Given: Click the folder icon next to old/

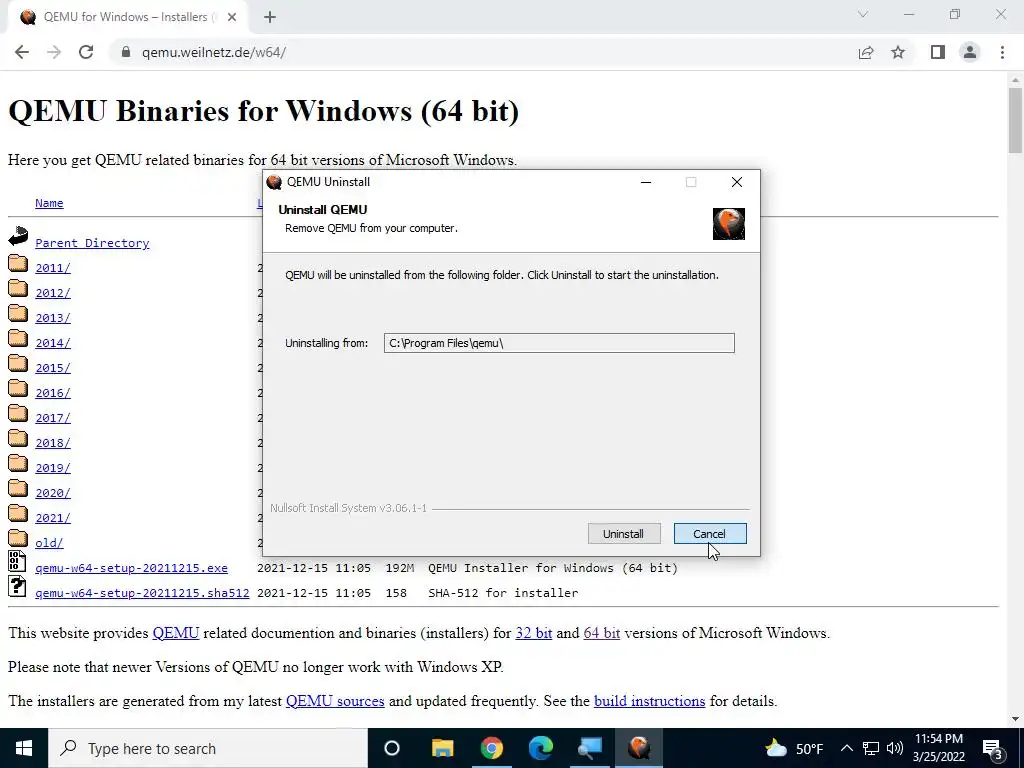Looking at the screenshot, I should click(x=18, y=538).
